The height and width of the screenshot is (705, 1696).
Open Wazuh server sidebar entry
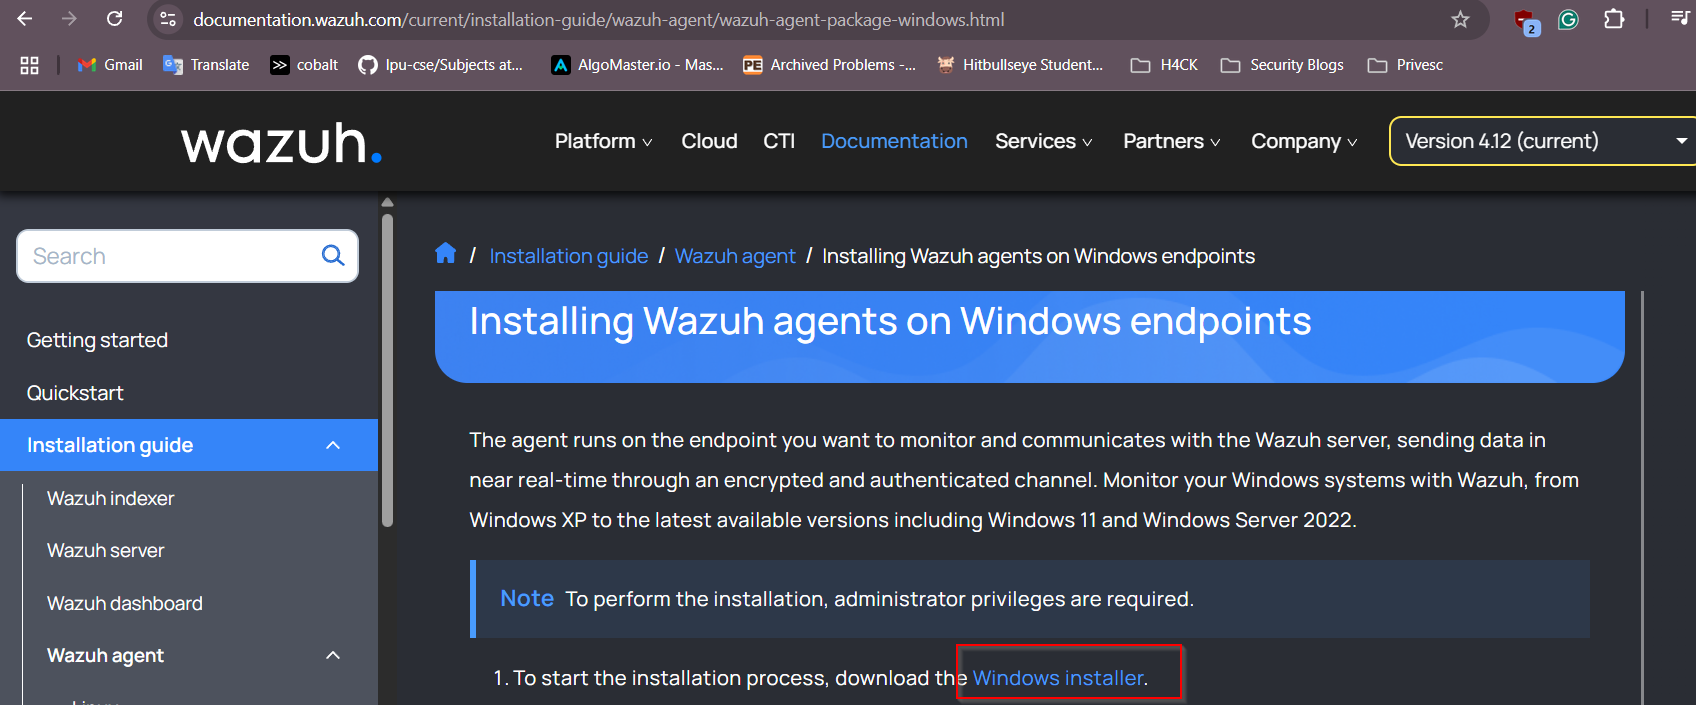105,550
